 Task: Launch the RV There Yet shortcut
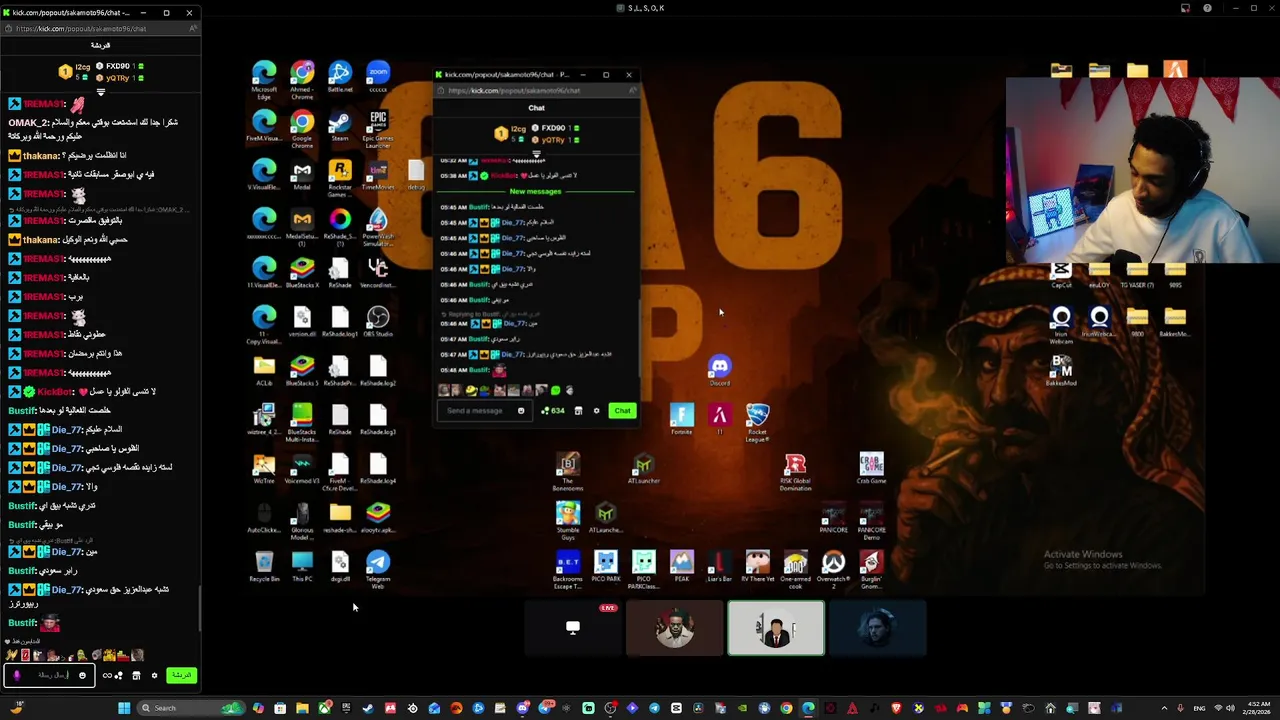(x=757, y=566)
